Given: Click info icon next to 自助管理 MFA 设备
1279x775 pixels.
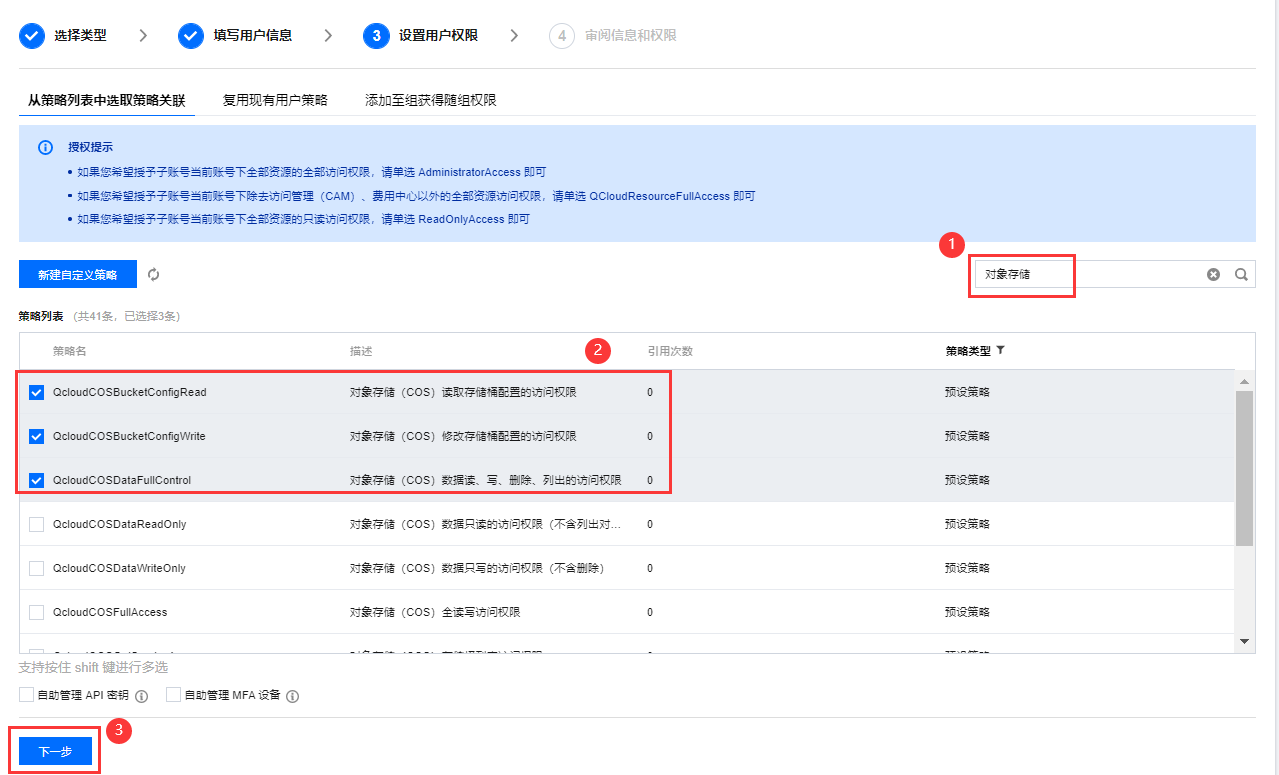Looking at the screenshot, I should [x=293, y=696].
